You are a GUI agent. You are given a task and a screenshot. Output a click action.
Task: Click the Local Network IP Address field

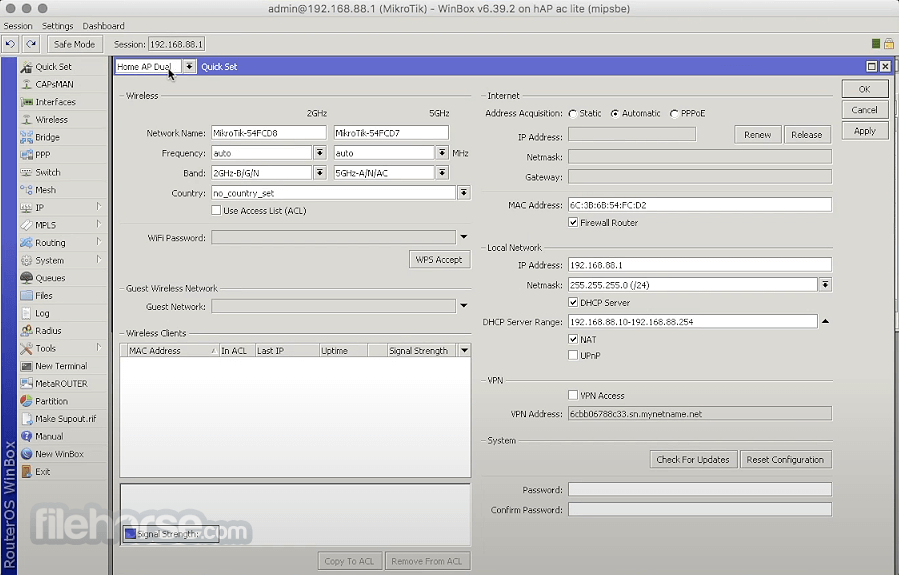click(x=699, y=265)
